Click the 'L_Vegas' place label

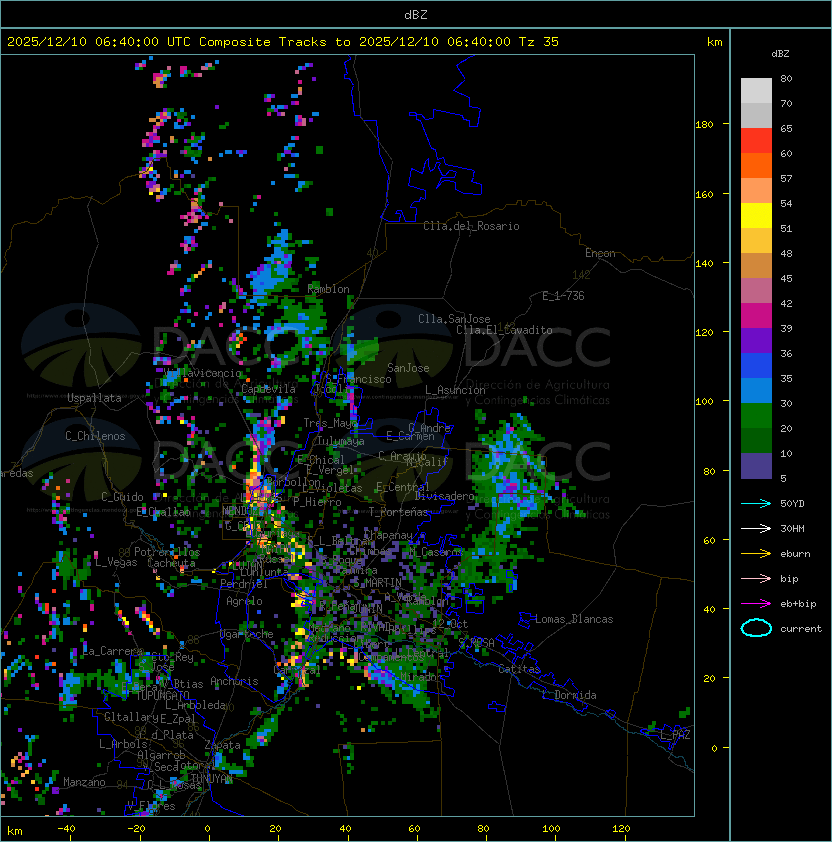[x=116, y=562]
